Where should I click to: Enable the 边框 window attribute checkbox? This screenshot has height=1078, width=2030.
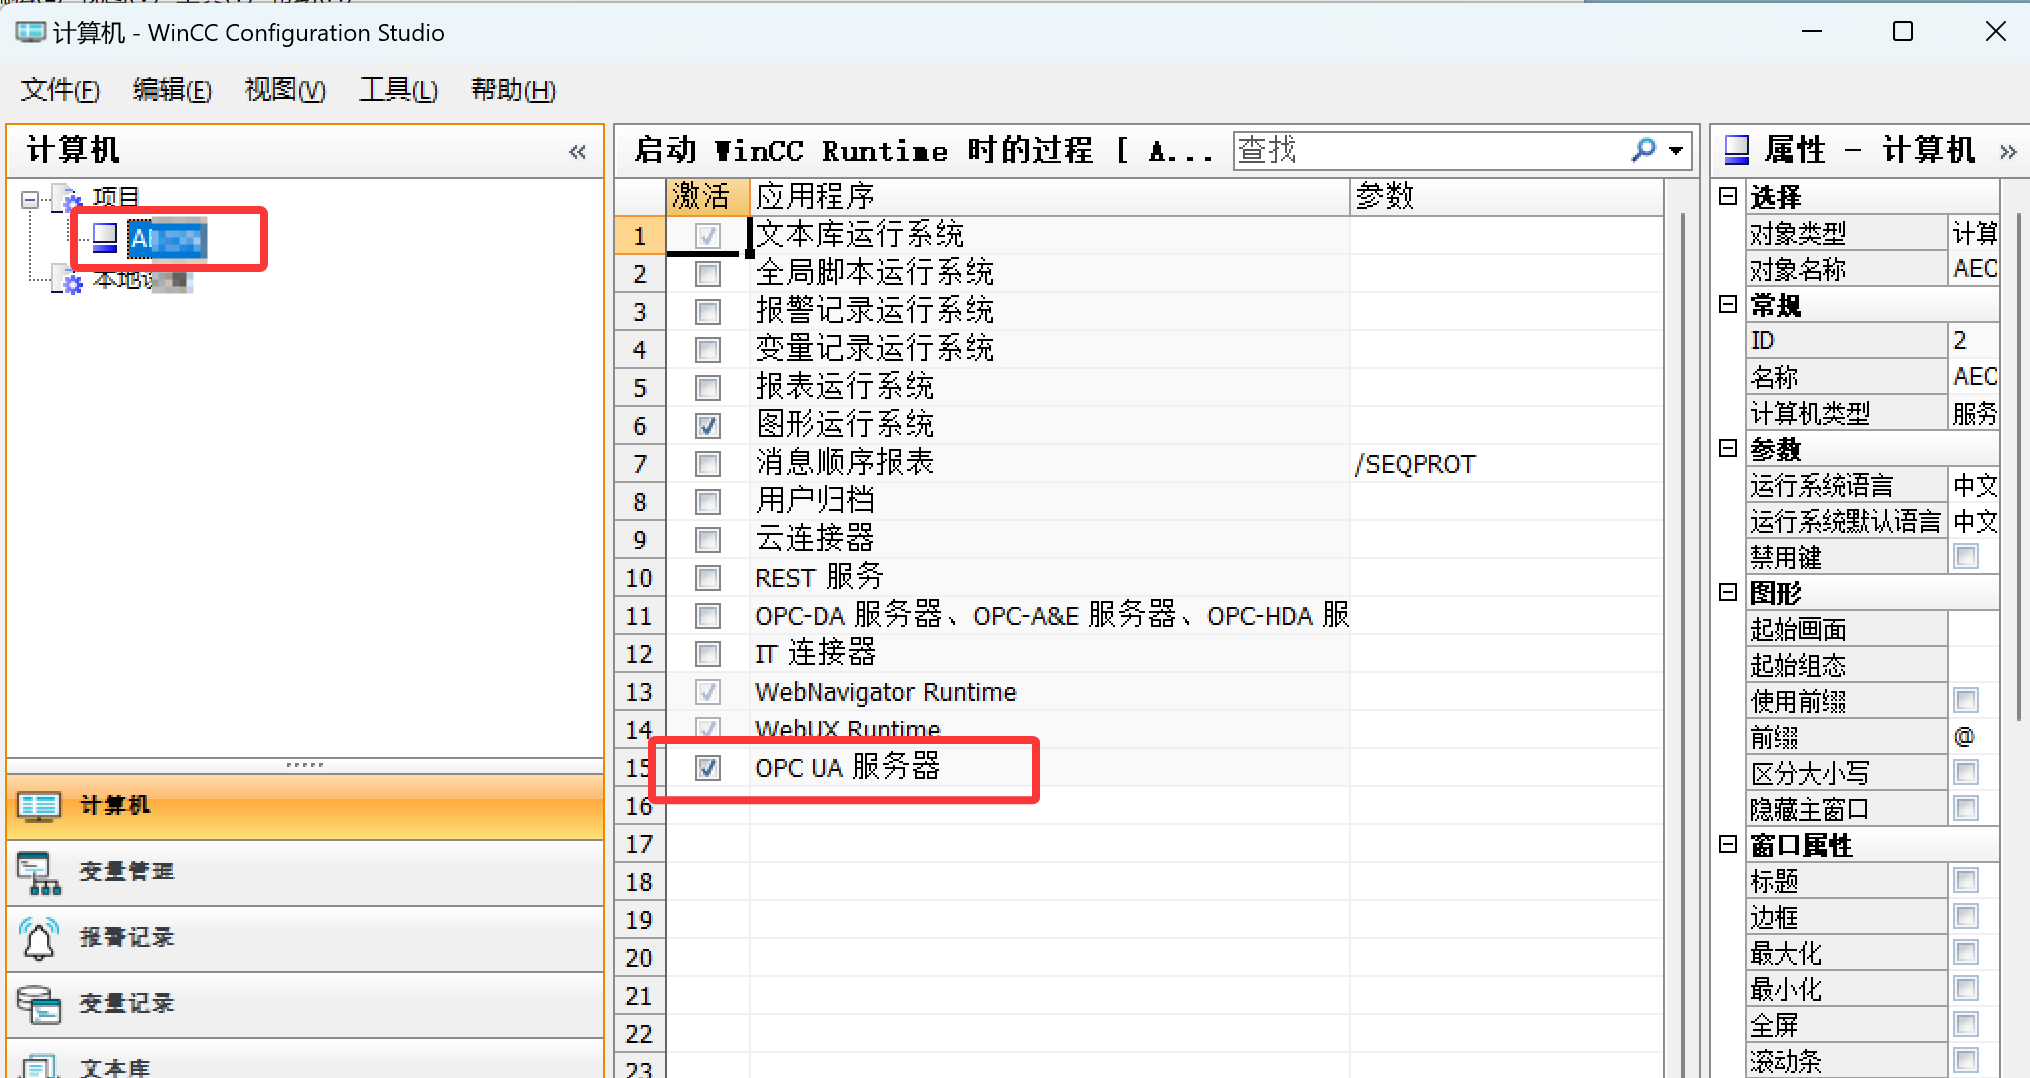1966,916
